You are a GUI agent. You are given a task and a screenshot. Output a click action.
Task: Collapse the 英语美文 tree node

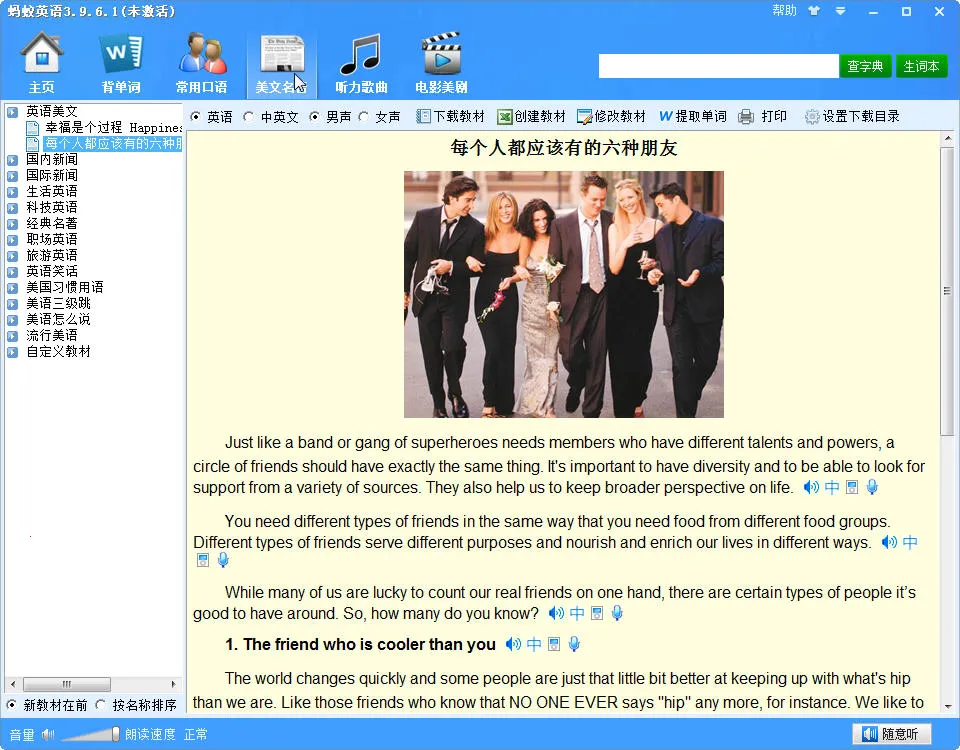pyautogui.click(x=12, y=112)
